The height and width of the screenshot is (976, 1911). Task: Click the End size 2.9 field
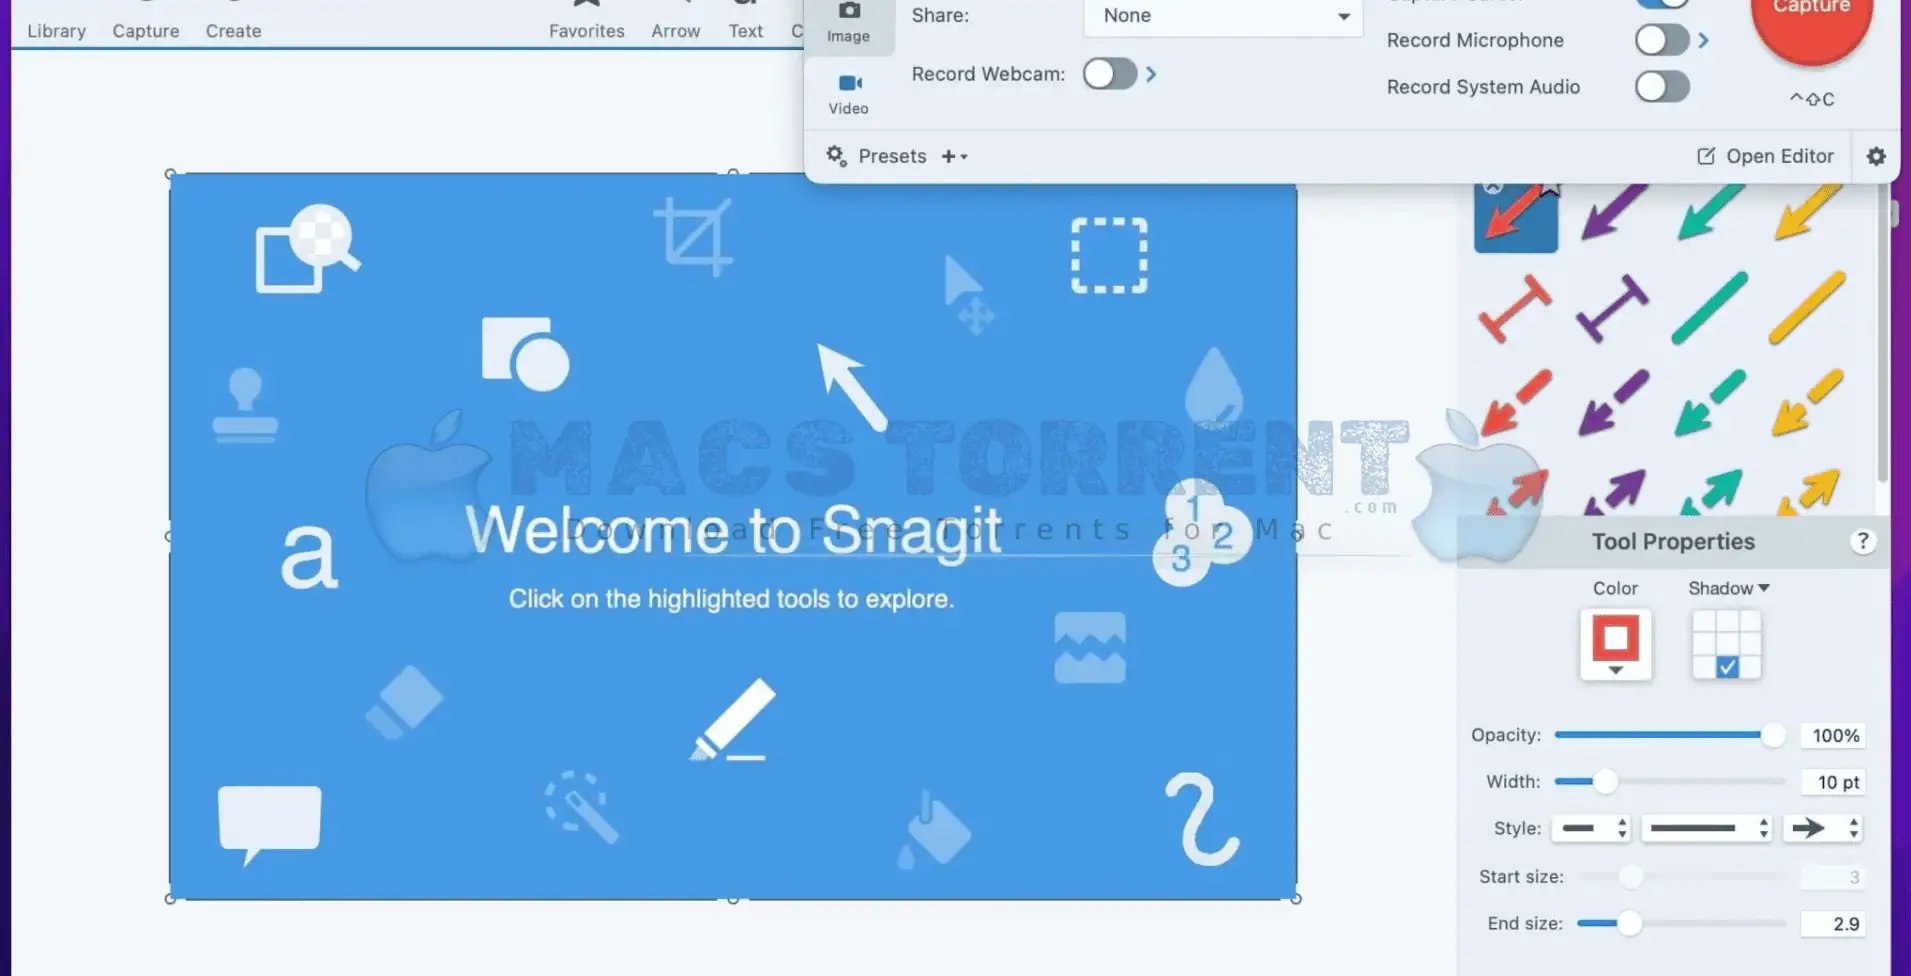point(1833,924)
